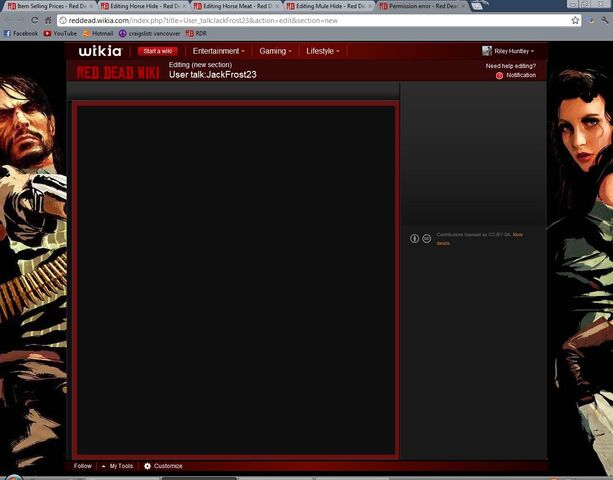Close the Editing Mule Hide tab
This screenshot has width=613, height=480.
coord(371,6)
